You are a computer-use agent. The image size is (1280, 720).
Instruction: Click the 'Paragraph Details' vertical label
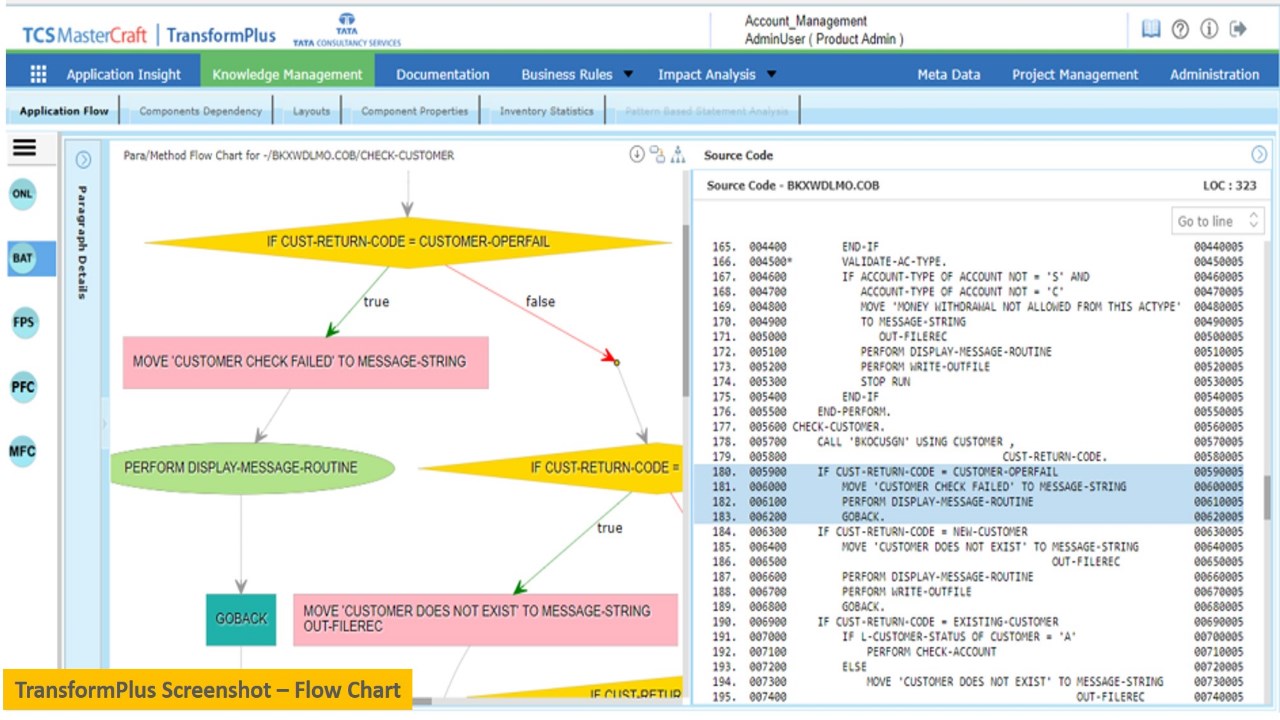click(x=83, y=242)
